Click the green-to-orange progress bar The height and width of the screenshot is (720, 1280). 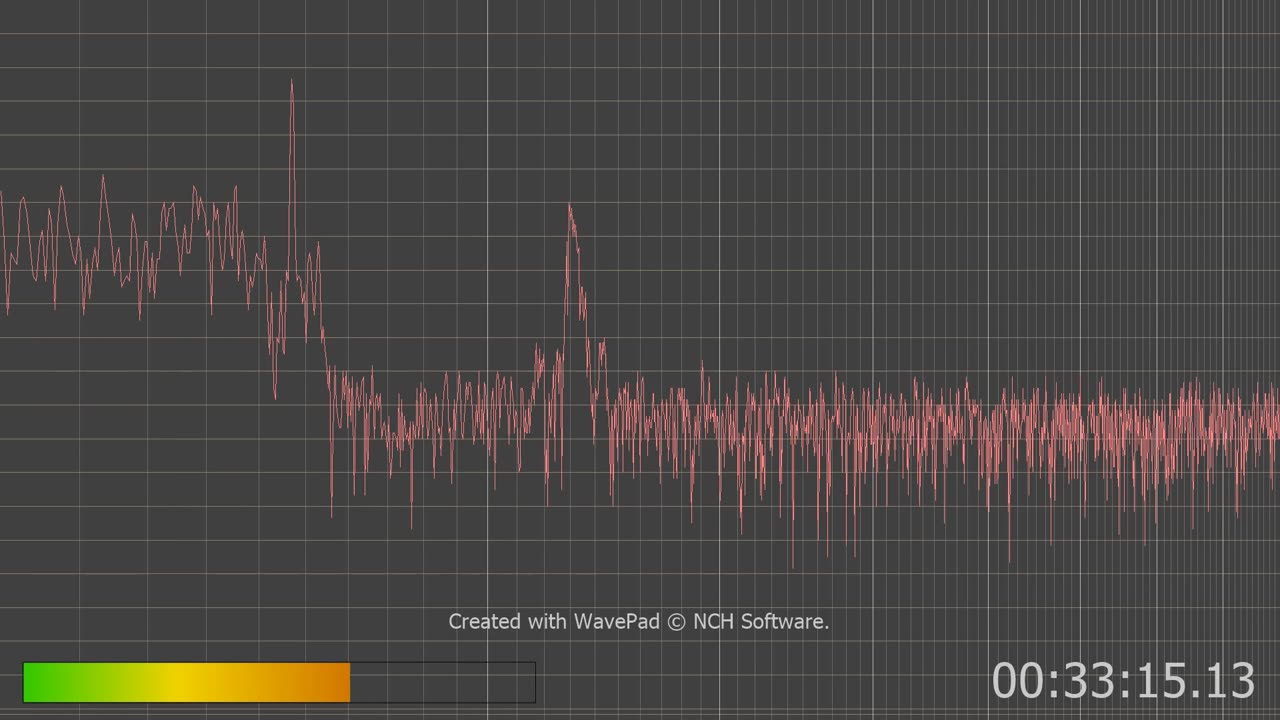tap(279, 682)
